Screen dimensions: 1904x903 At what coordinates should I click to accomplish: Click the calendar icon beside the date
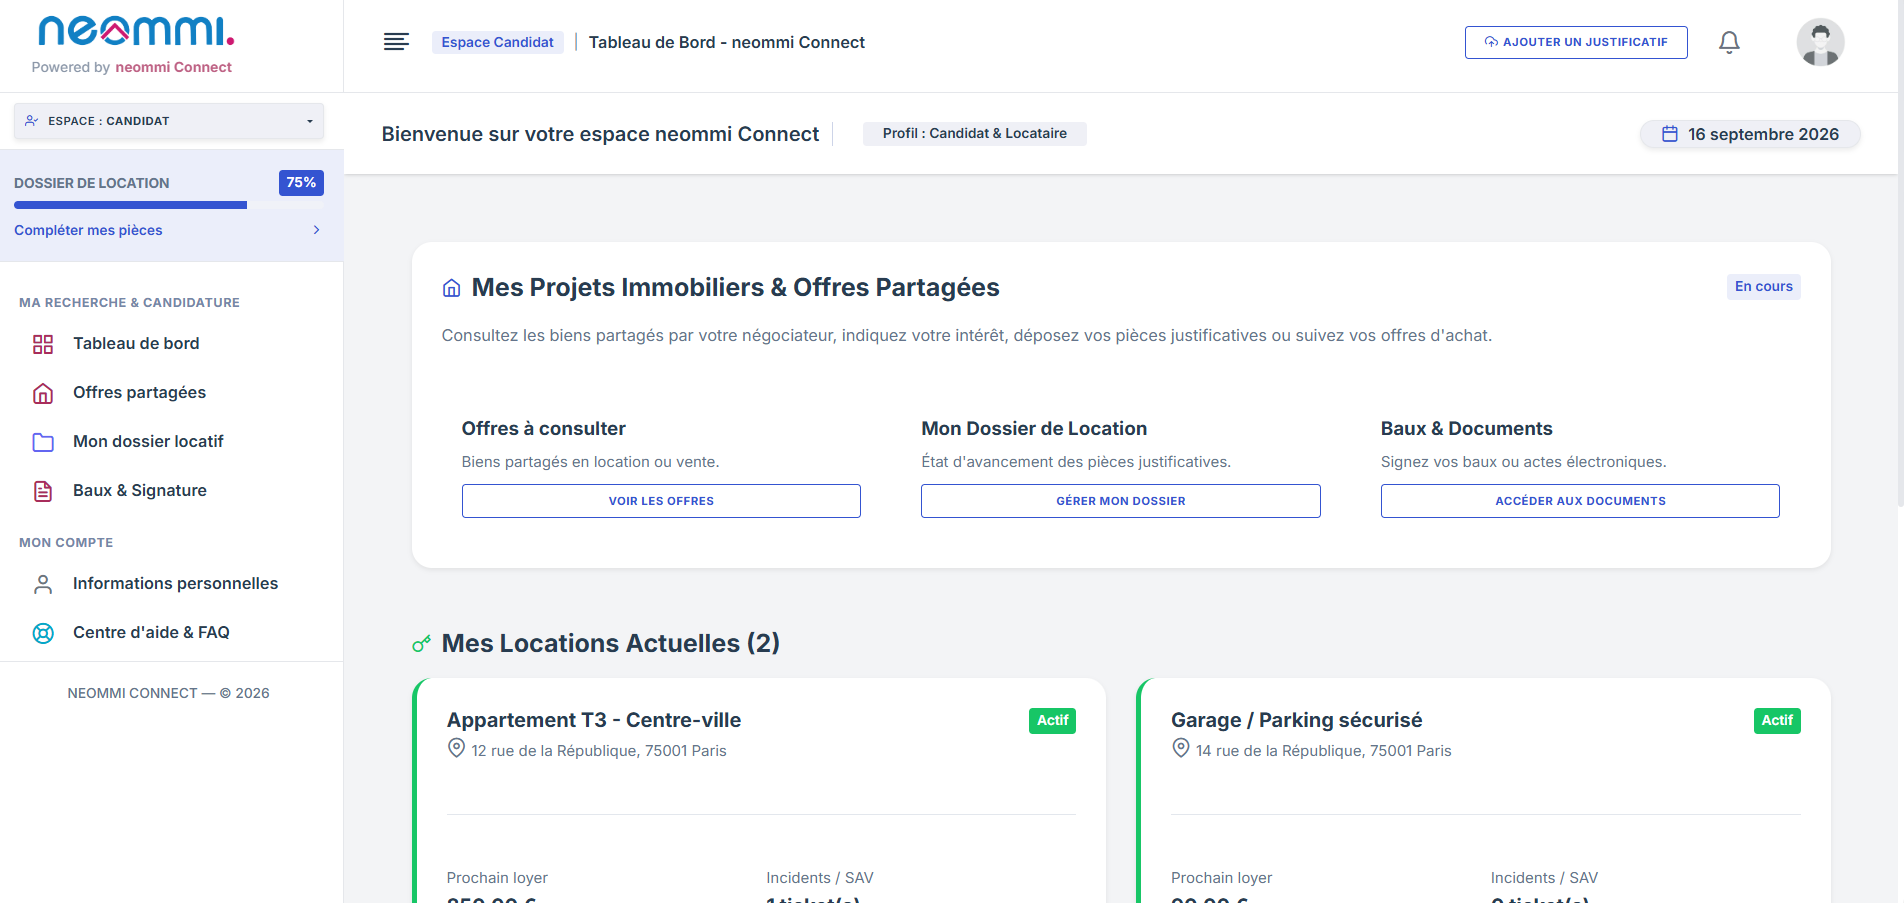(1670, 134)
